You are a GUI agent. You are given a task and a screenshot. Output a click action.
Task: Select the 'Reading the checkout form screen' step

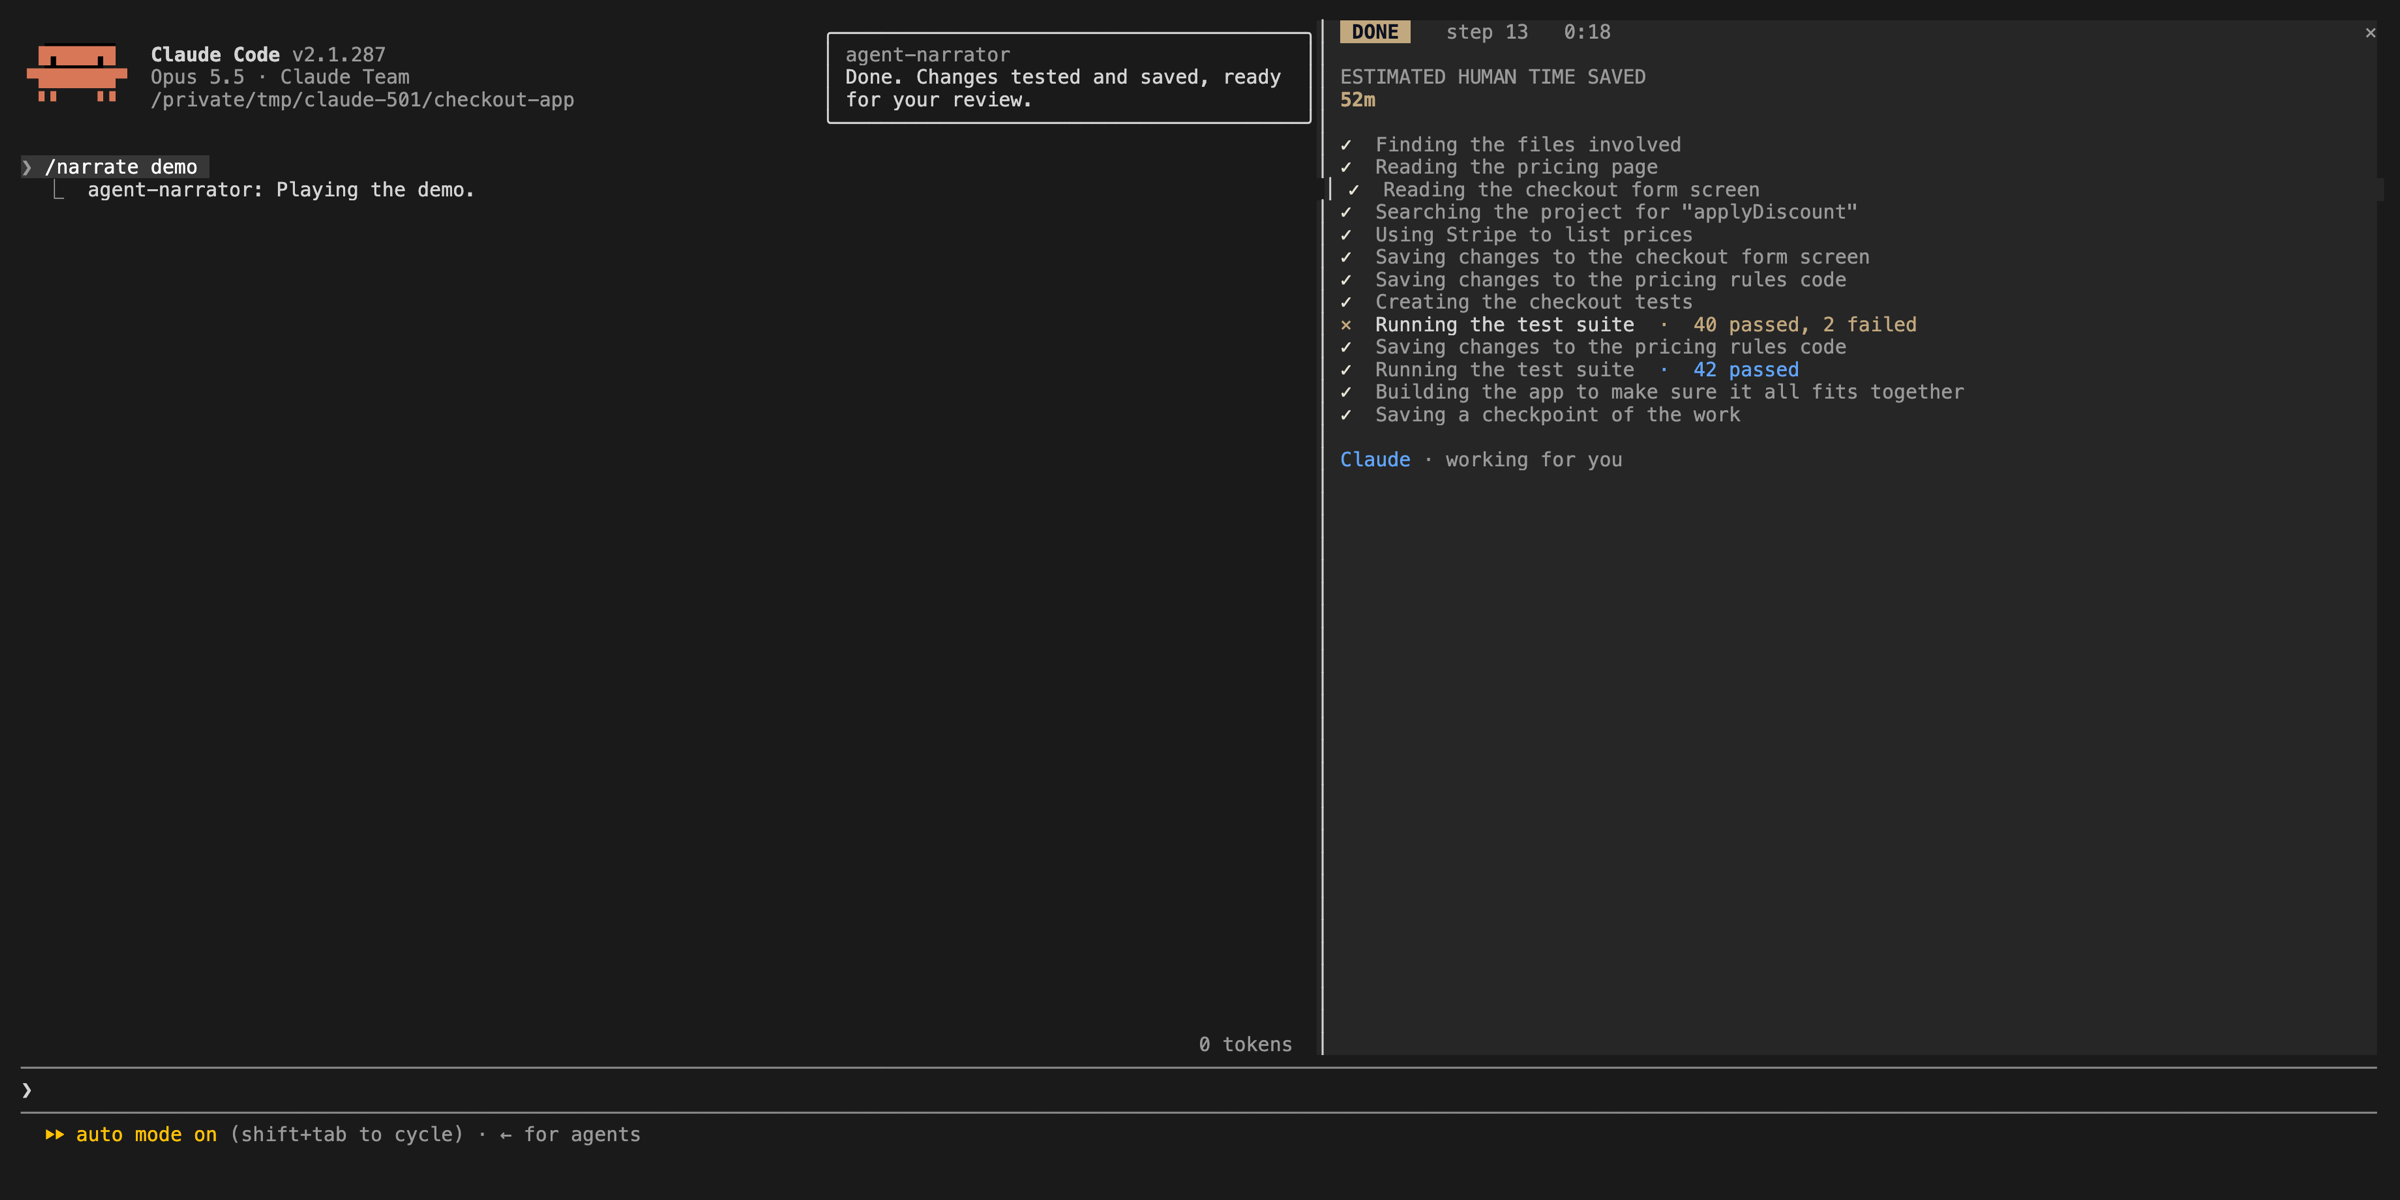point(1571,190)
